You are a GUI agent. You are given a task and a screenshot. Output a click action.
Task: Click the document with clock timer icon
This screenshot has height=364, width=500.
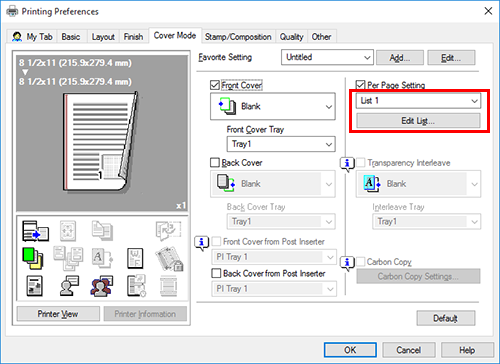point(136,286)
